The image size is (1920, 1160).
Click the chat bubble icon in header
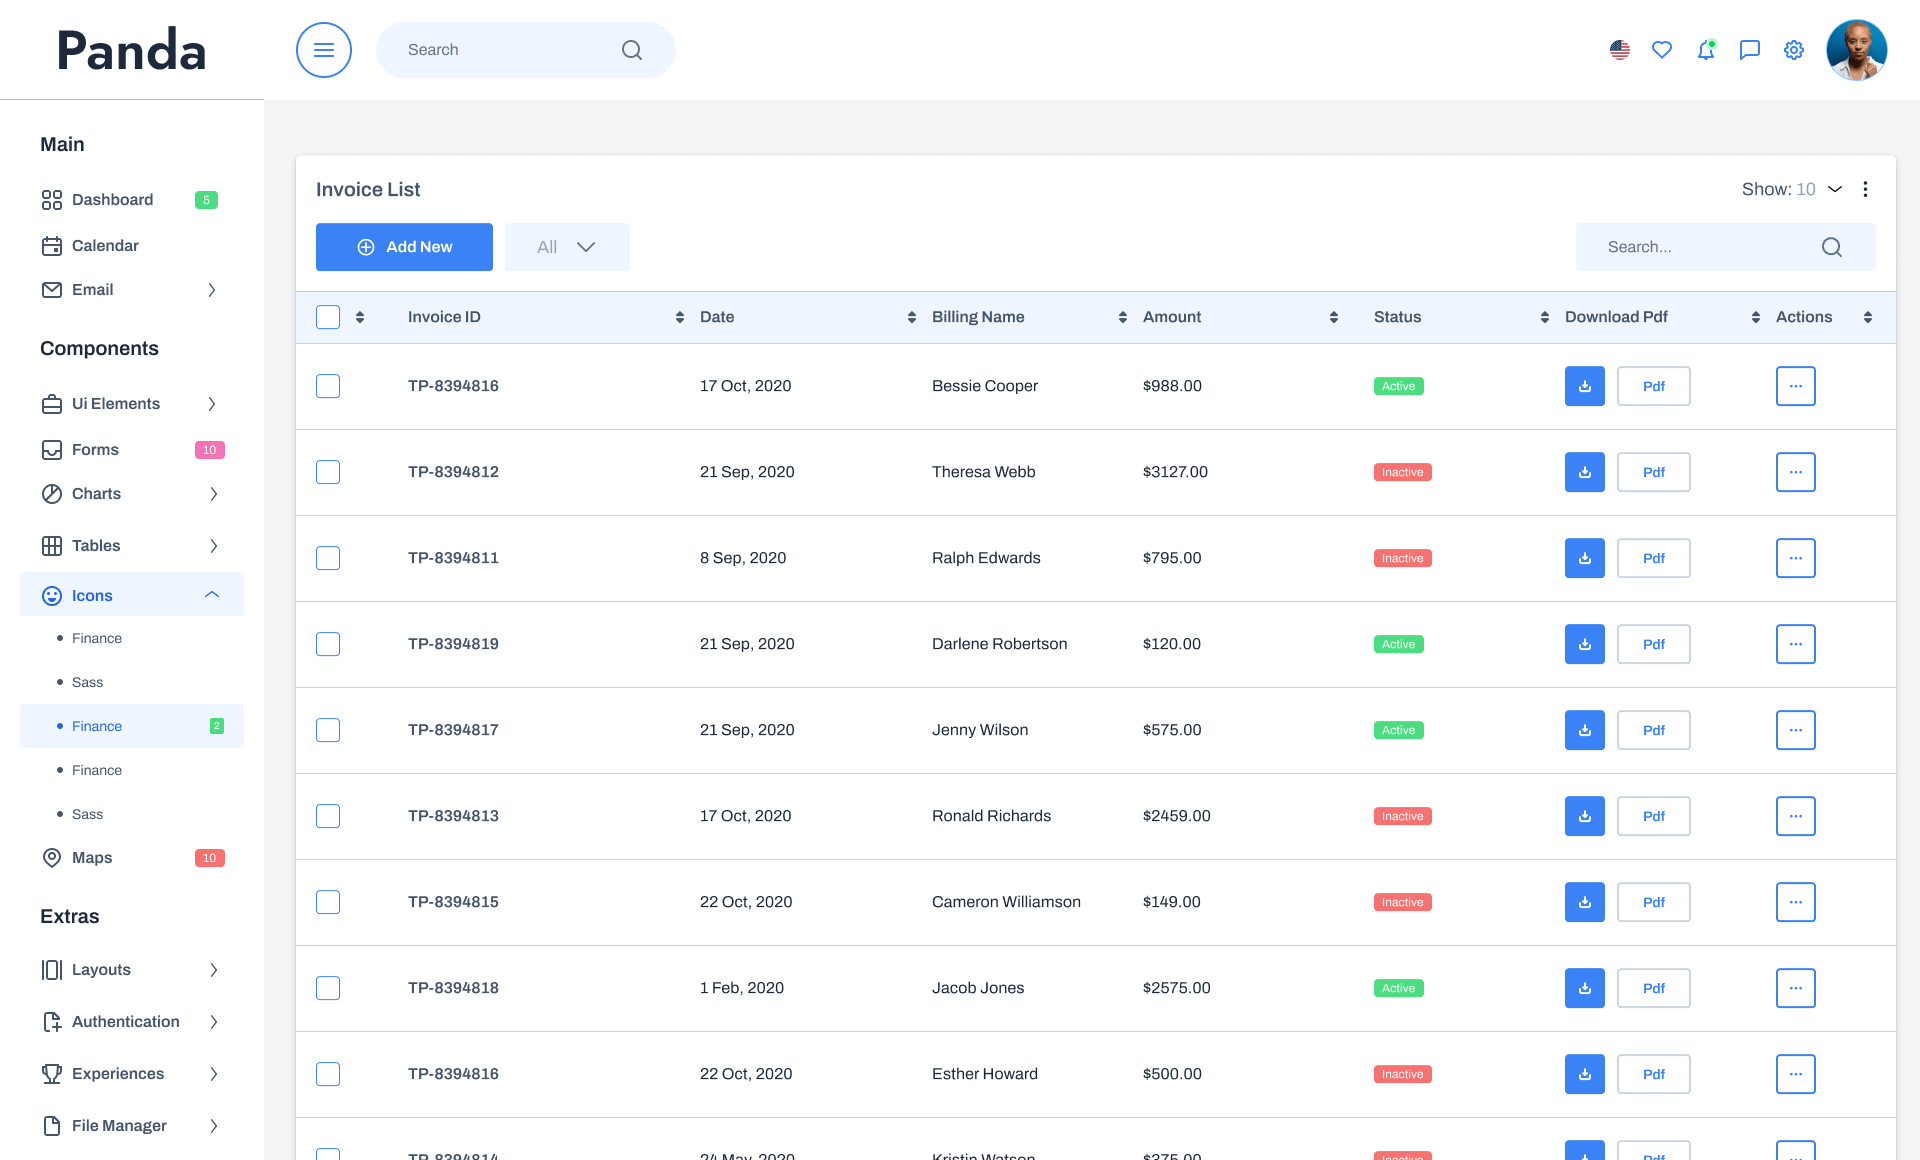(1750, 49)
